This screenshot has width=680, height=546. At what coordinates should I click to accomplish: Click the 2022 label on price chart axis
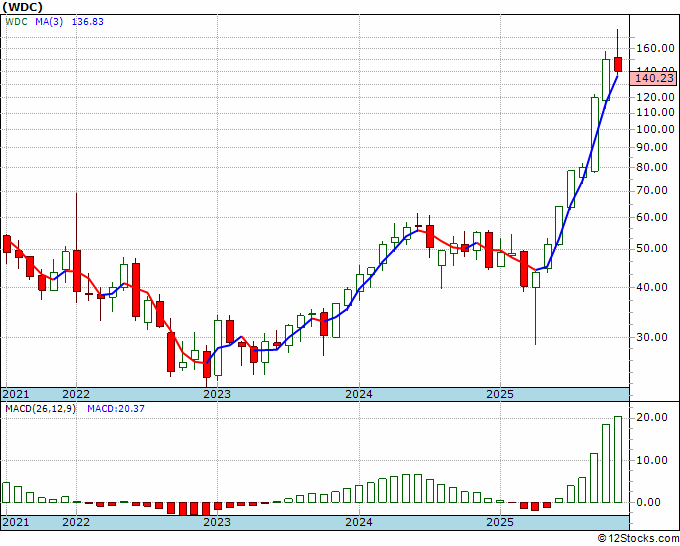(x=76, y=394)
